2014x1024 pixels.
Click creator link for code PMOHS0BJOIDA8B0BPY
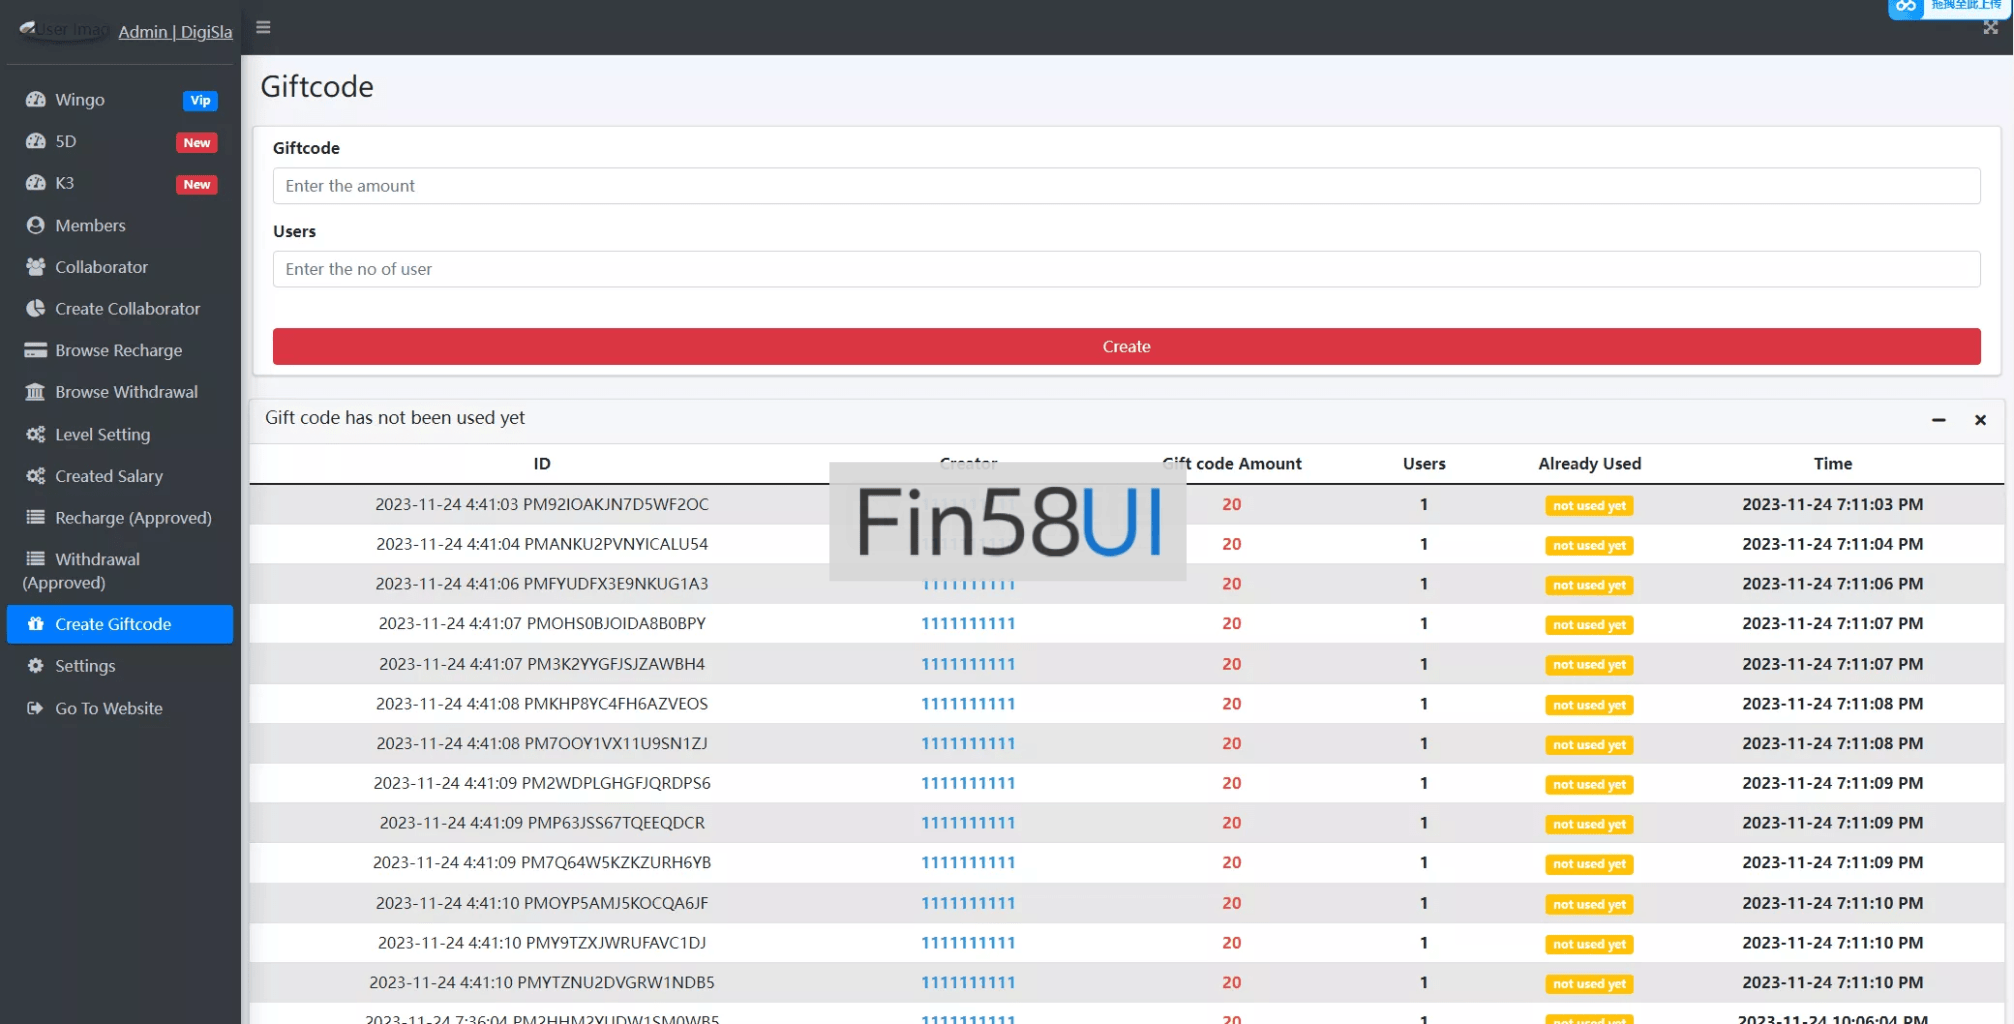(967, 624)
